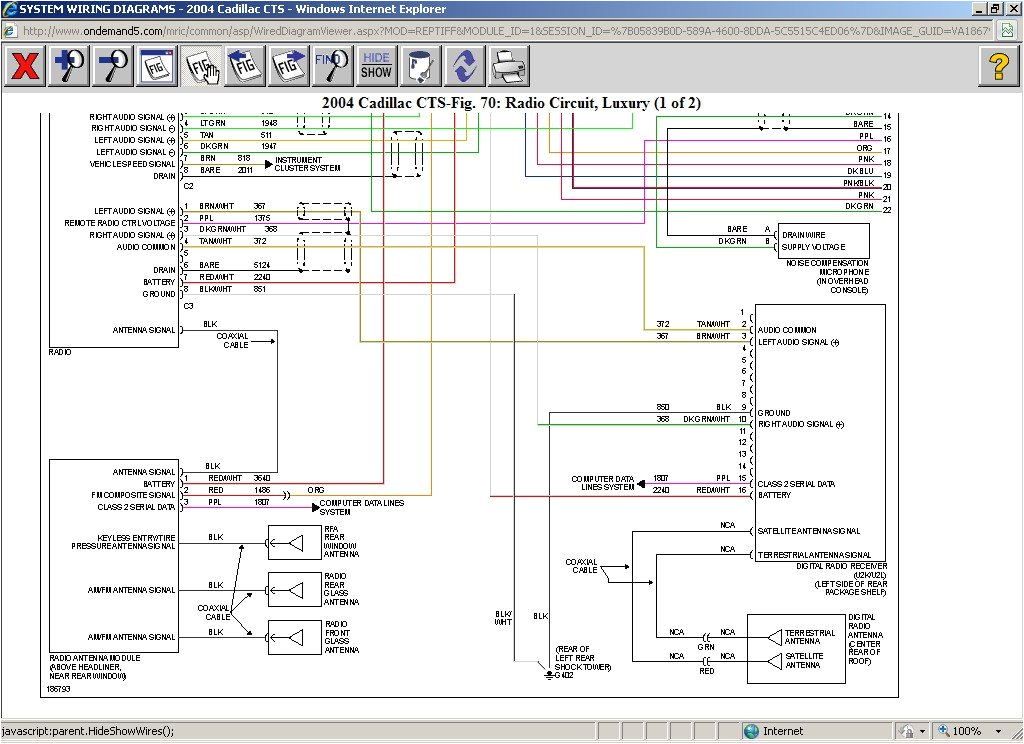The width and height of the screenshot is (1024, 744).
Task: Refresh the wiring diagram view
Action: 464,66
